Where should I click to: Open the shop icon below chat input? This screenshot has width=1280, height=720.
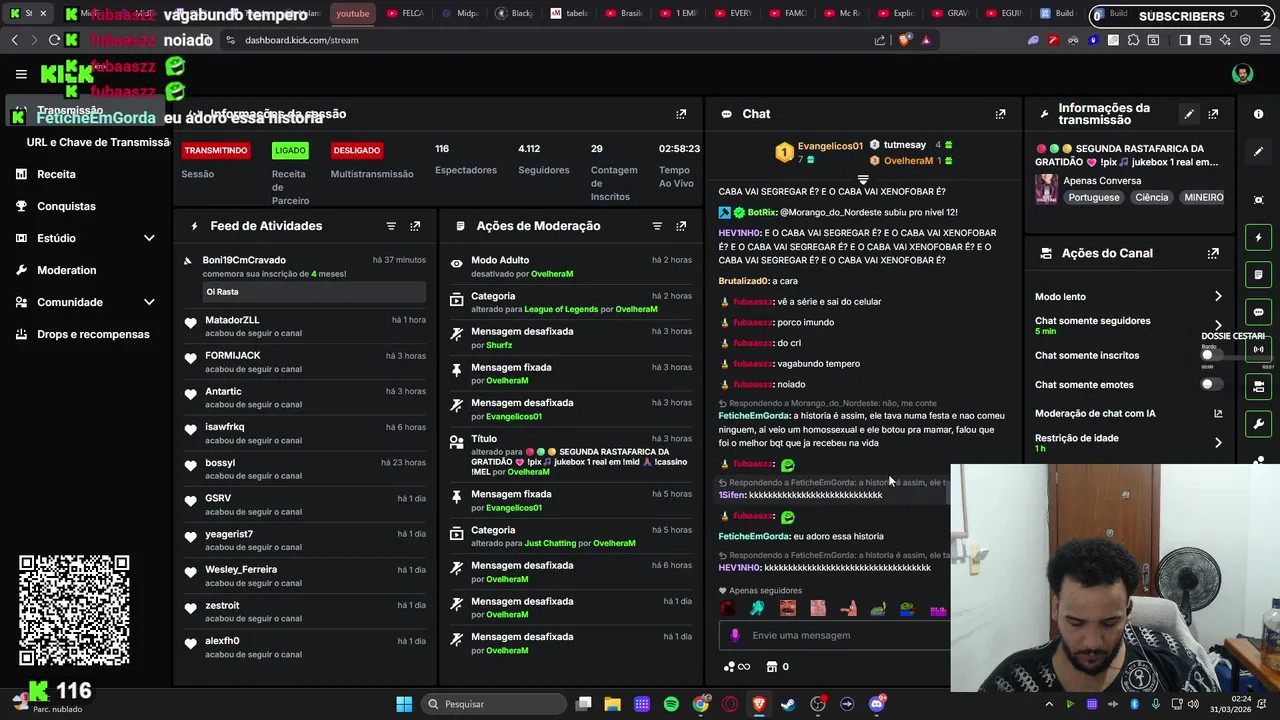pyautogui.click(x=772, y=667)
